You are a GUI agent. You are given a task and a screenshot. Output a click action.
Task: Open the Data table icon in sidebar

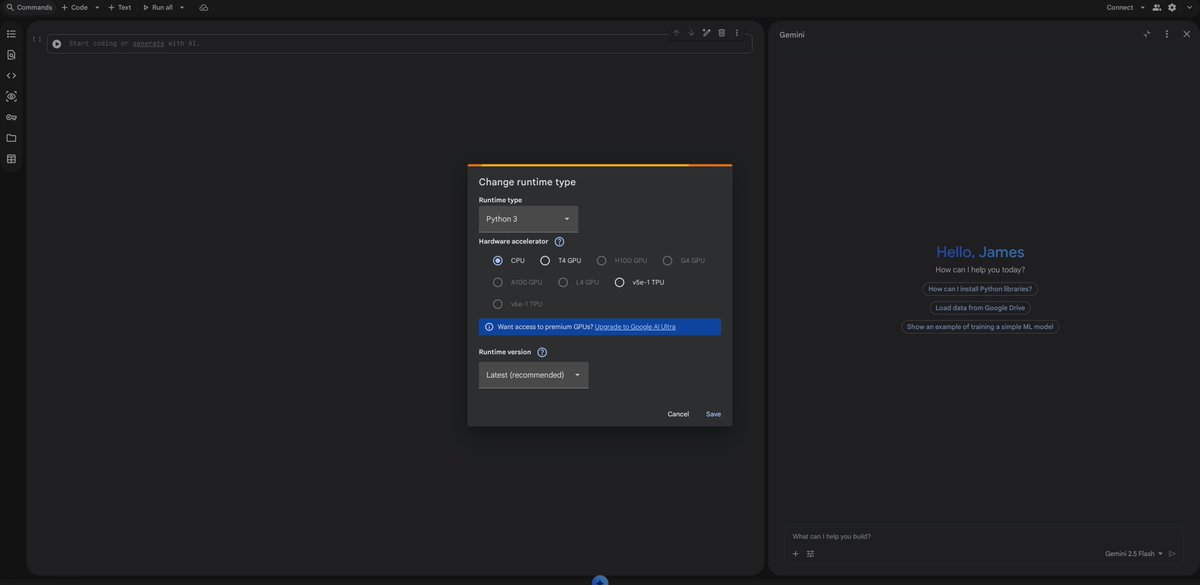11,159
